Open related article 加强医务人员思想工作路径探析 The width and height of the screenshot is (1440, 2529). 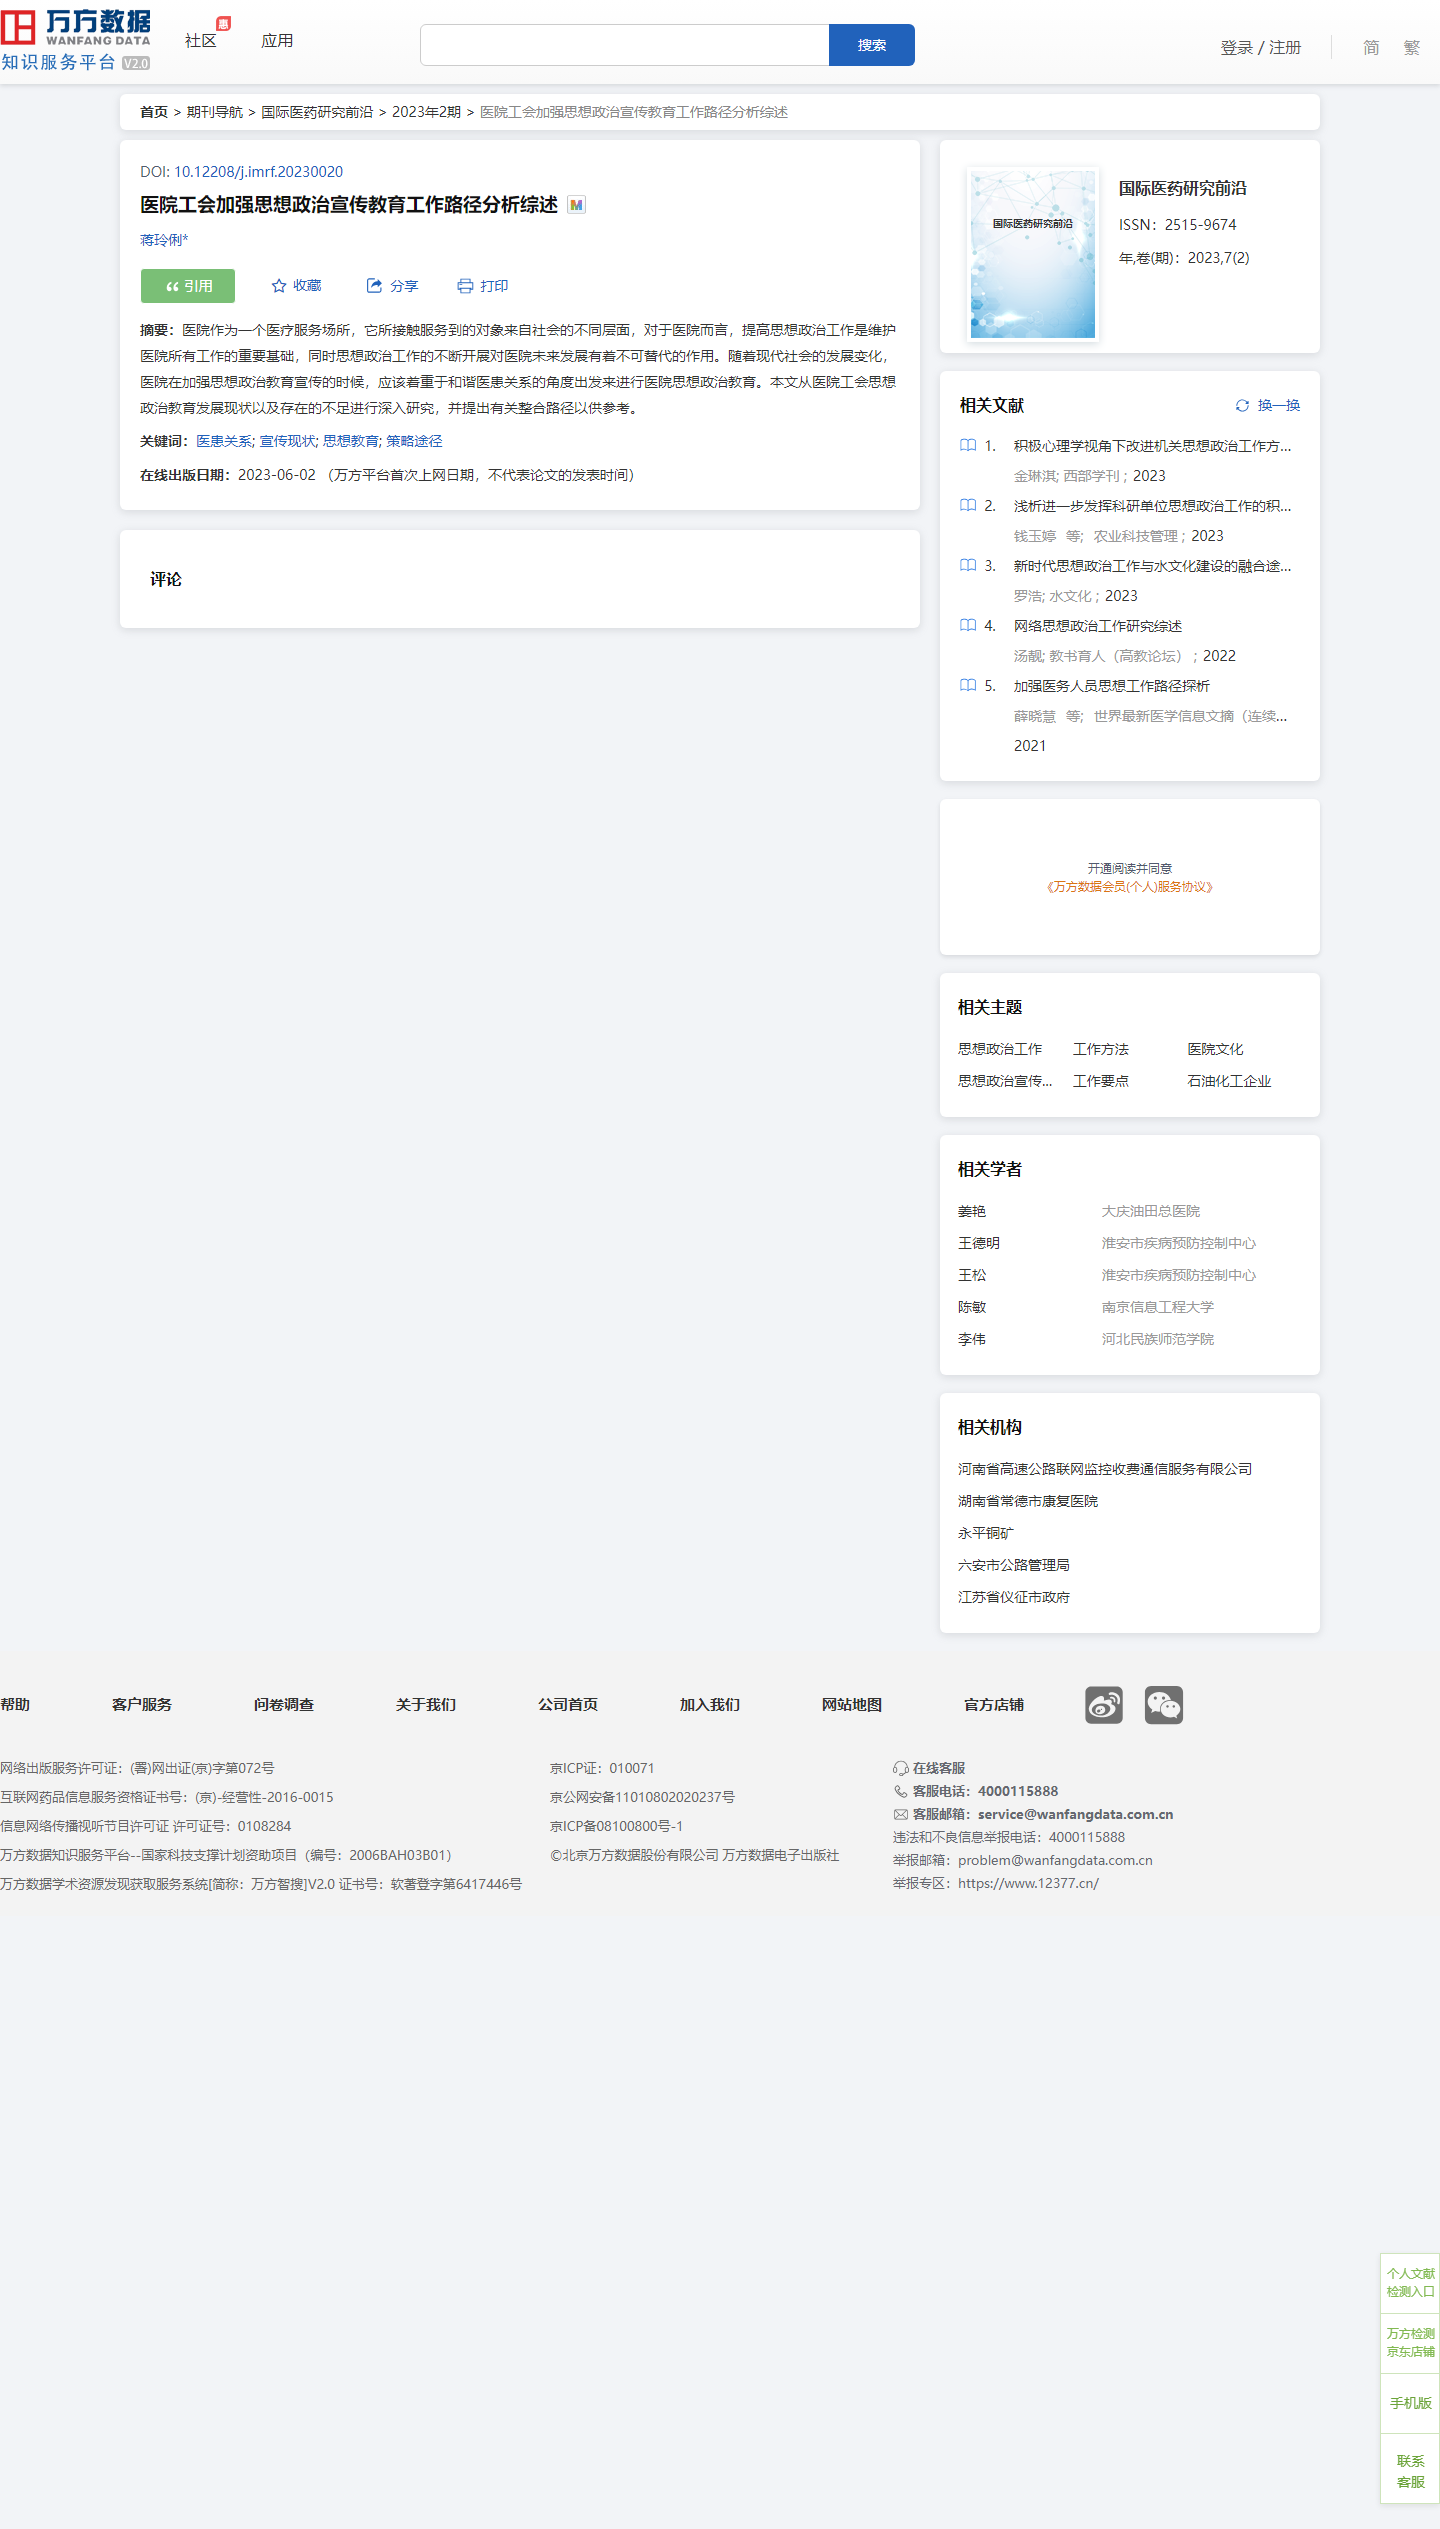1112,686
